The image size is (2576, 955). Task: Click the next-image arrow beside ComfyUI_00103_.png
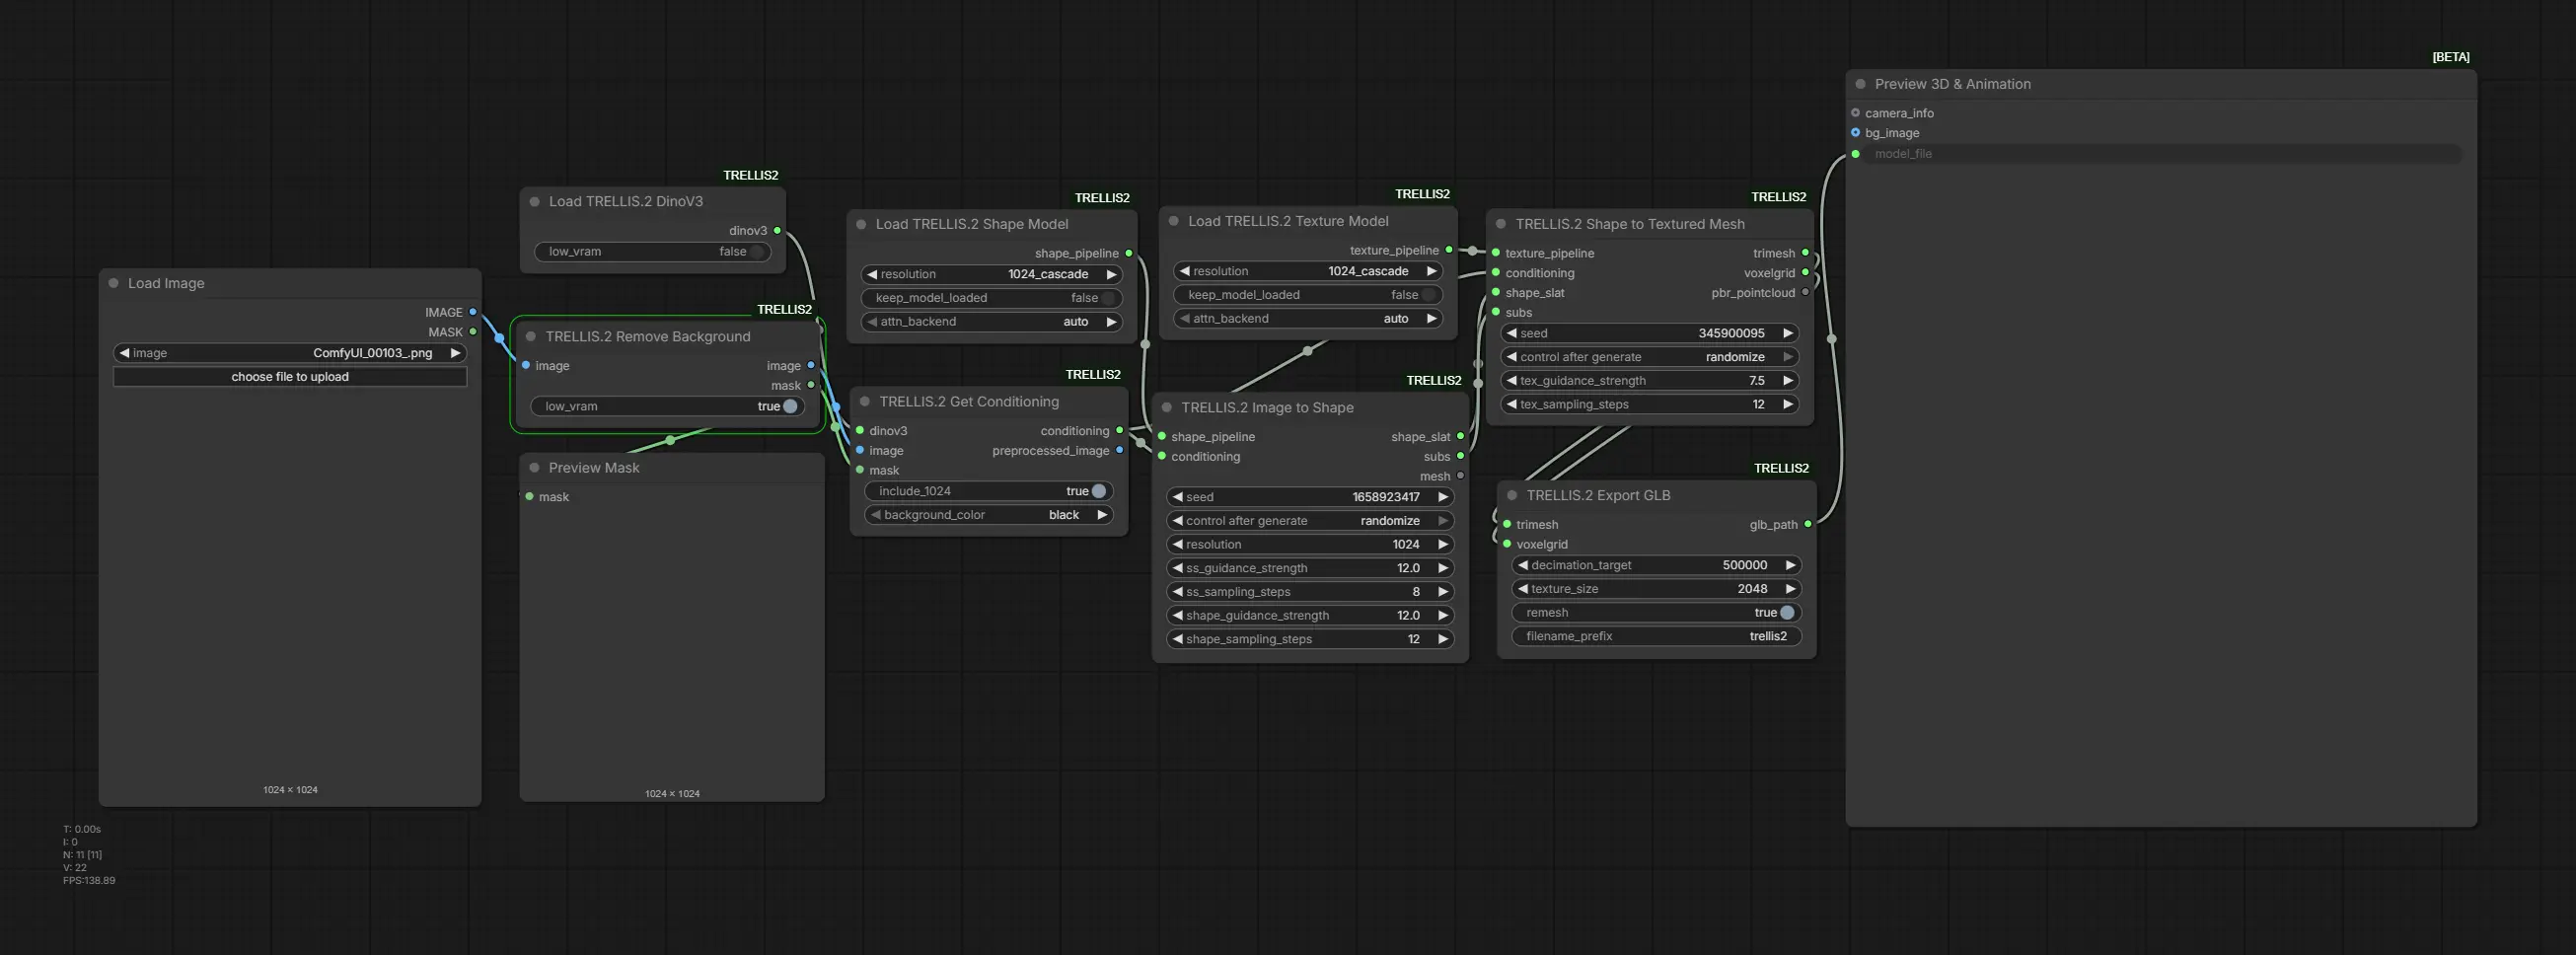click(455, 353)
